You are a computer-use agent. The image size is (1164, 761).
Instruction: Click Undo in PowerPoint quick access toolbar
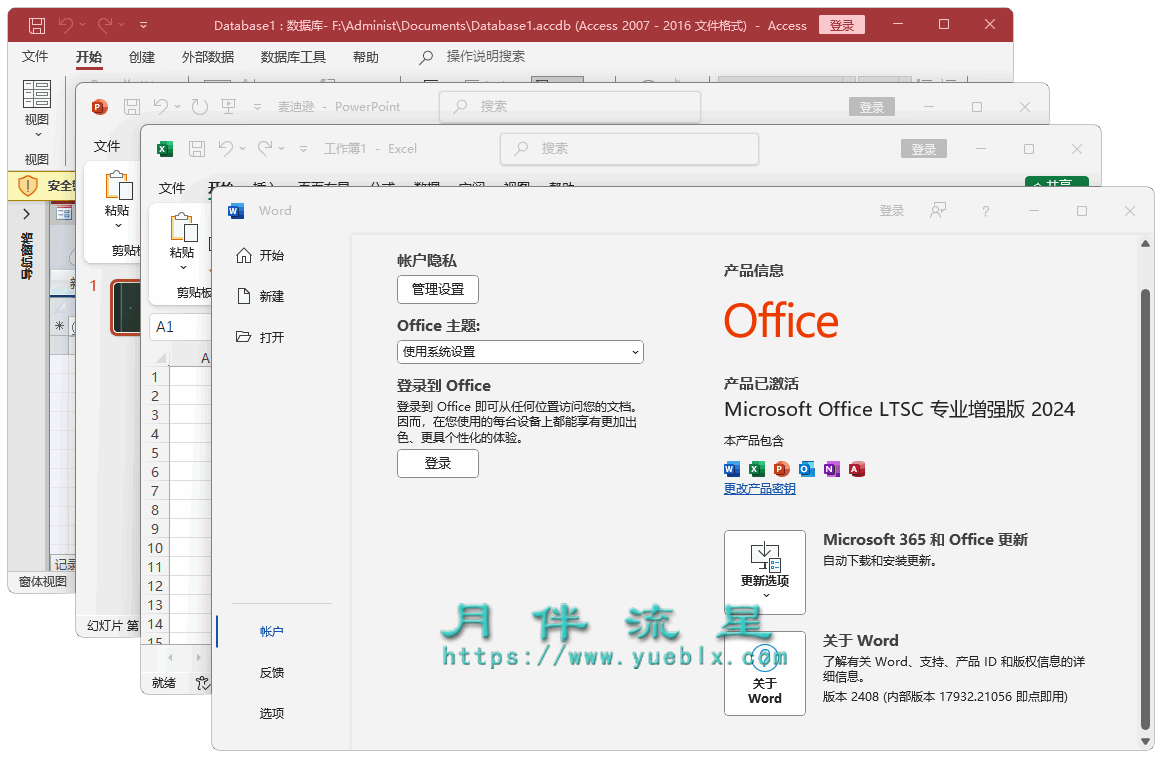161,107
